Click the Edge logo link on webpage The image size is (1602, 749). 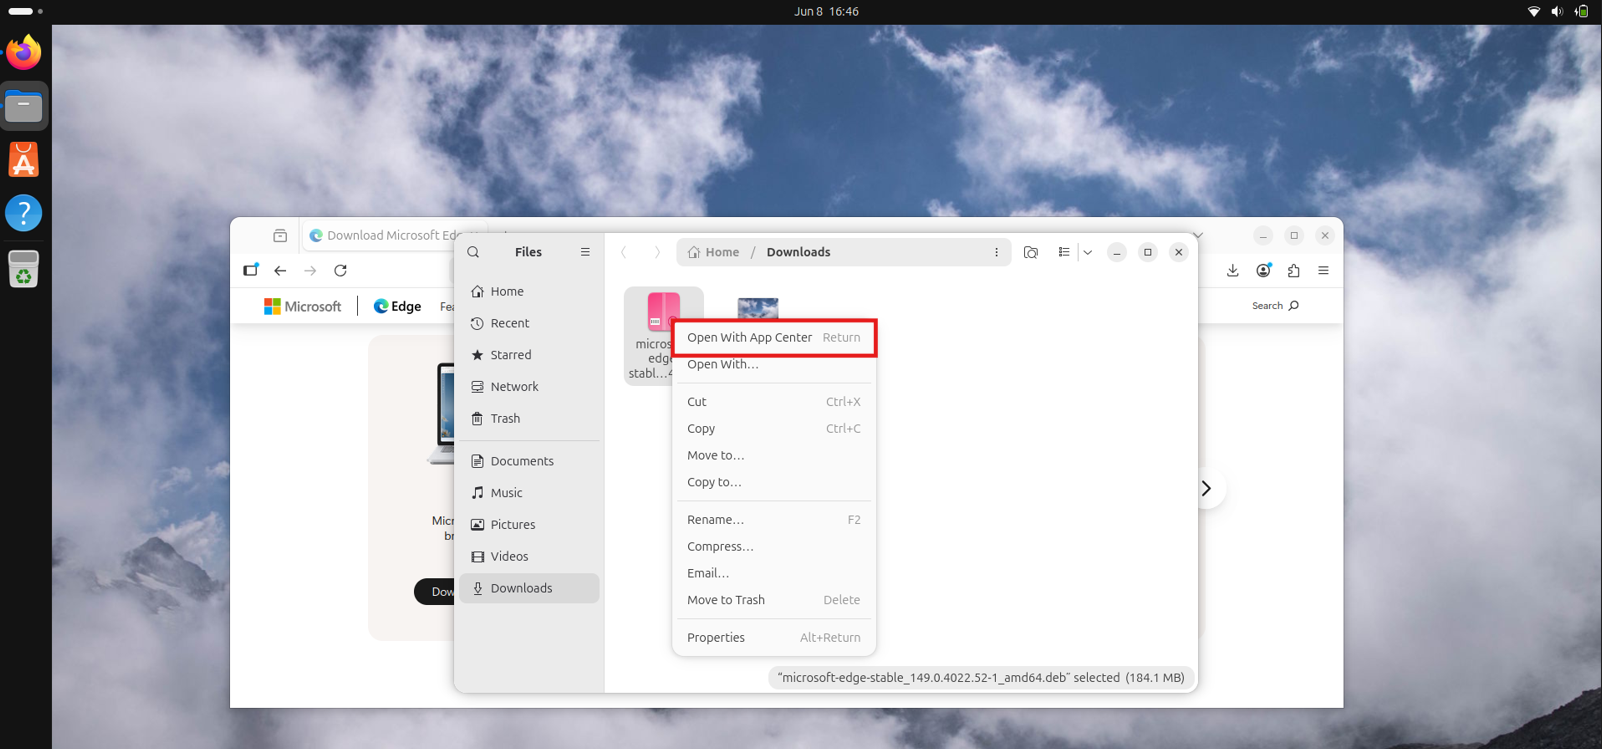(397, 307)
